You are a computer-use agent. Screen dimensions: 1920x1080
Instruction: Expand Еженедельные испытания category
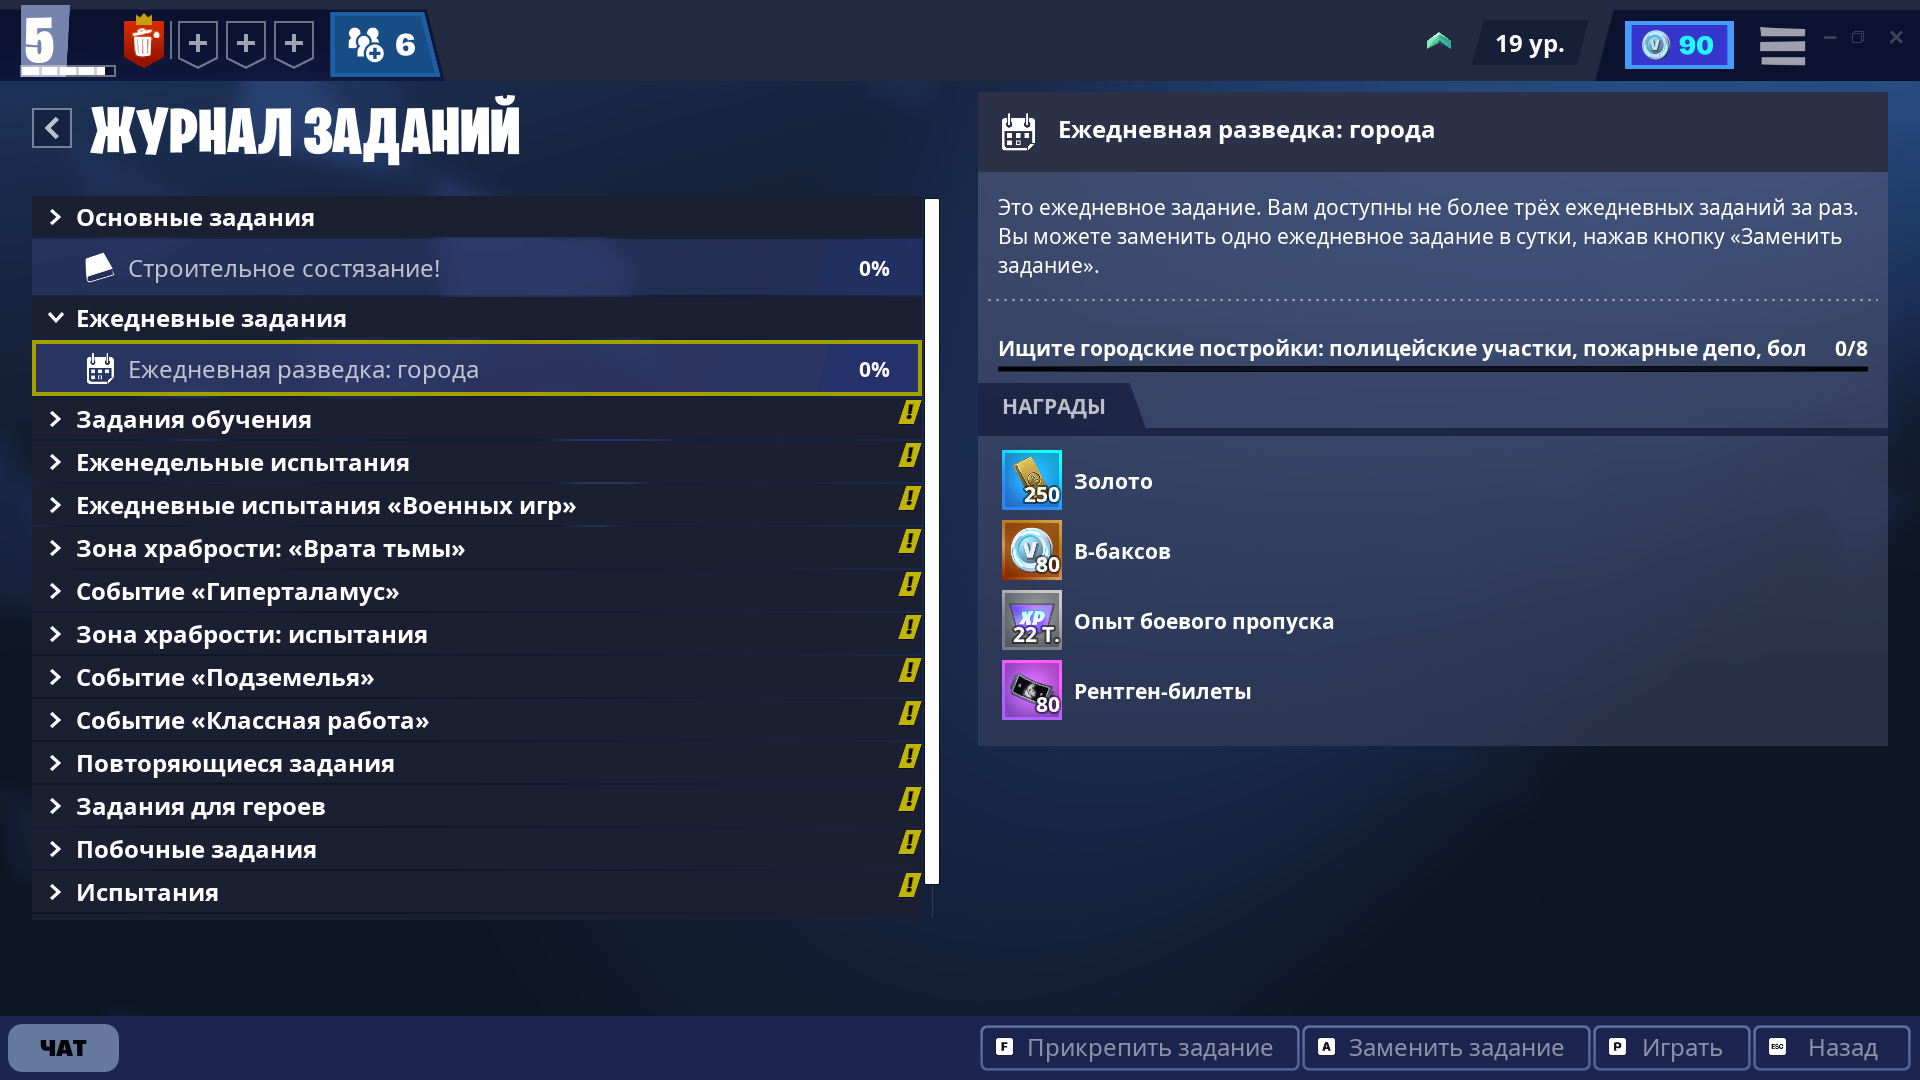(477, 462)
